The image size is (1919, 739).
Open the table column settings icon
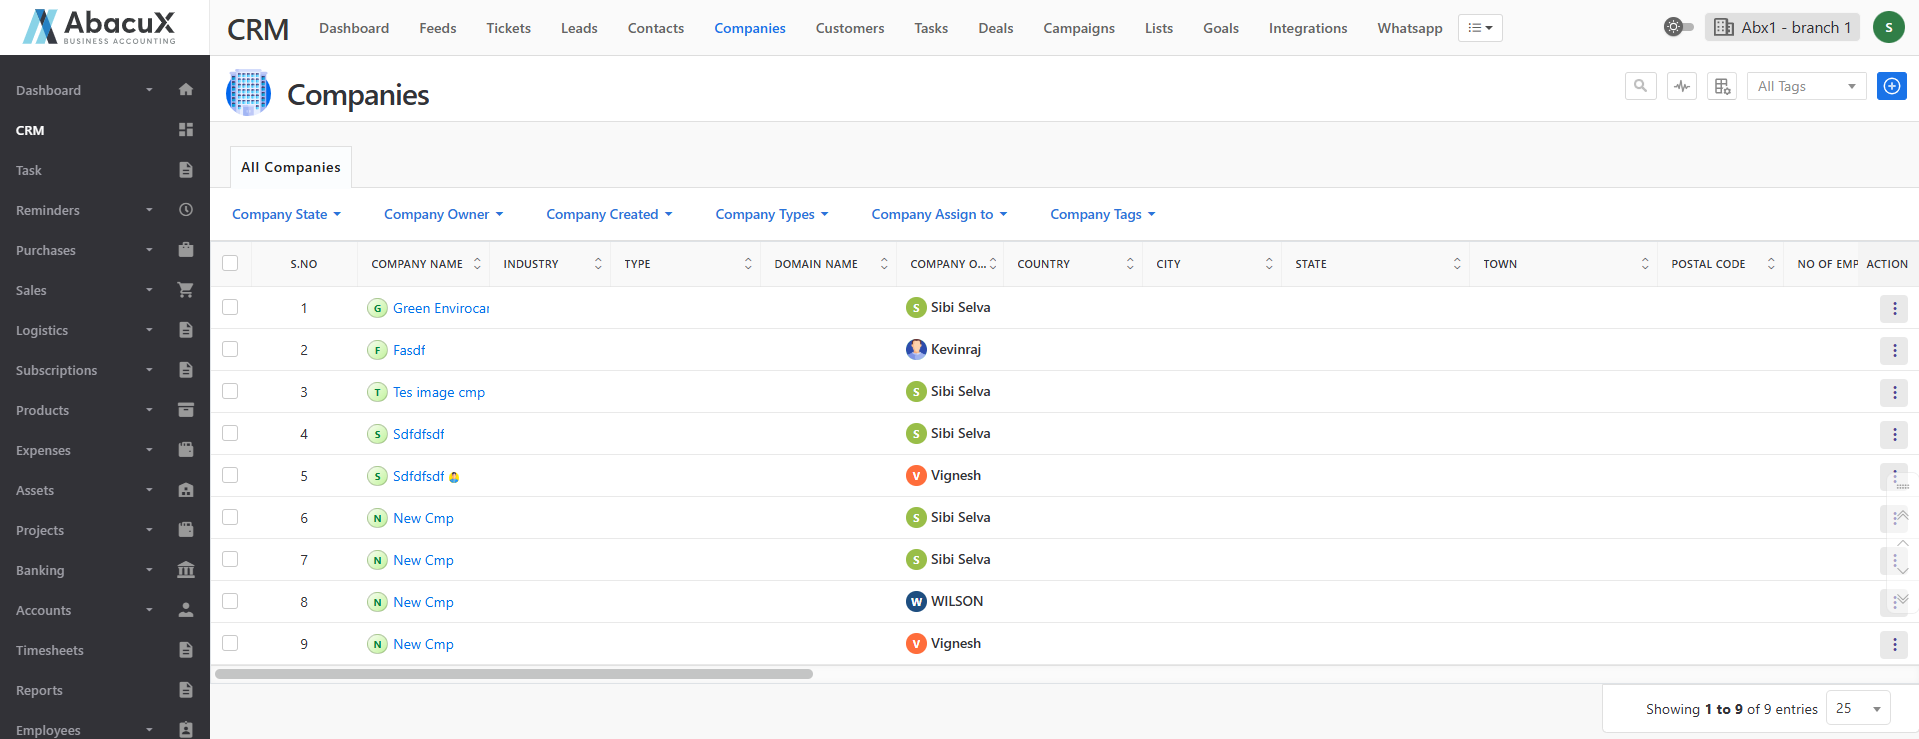[1722, 86]
